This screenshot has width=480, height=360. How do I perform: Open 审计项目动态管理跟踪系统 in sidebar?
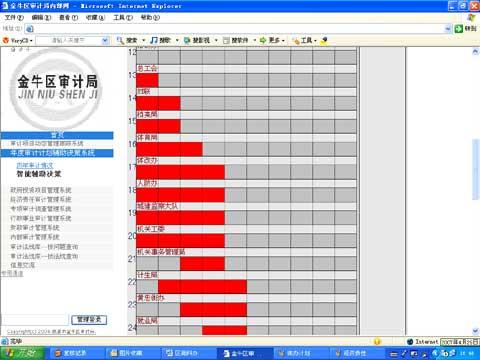coord(47,144)
